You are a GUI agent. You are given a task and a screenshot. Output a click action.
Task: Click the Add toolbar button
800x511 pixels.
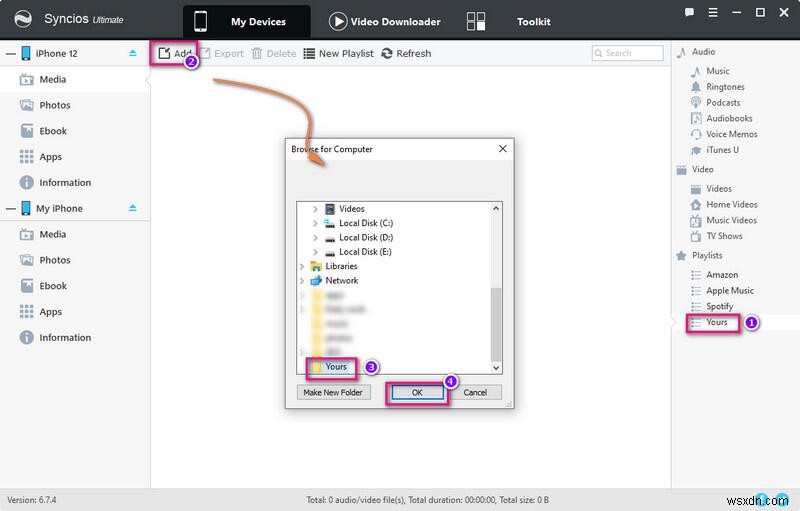(174, 53)
